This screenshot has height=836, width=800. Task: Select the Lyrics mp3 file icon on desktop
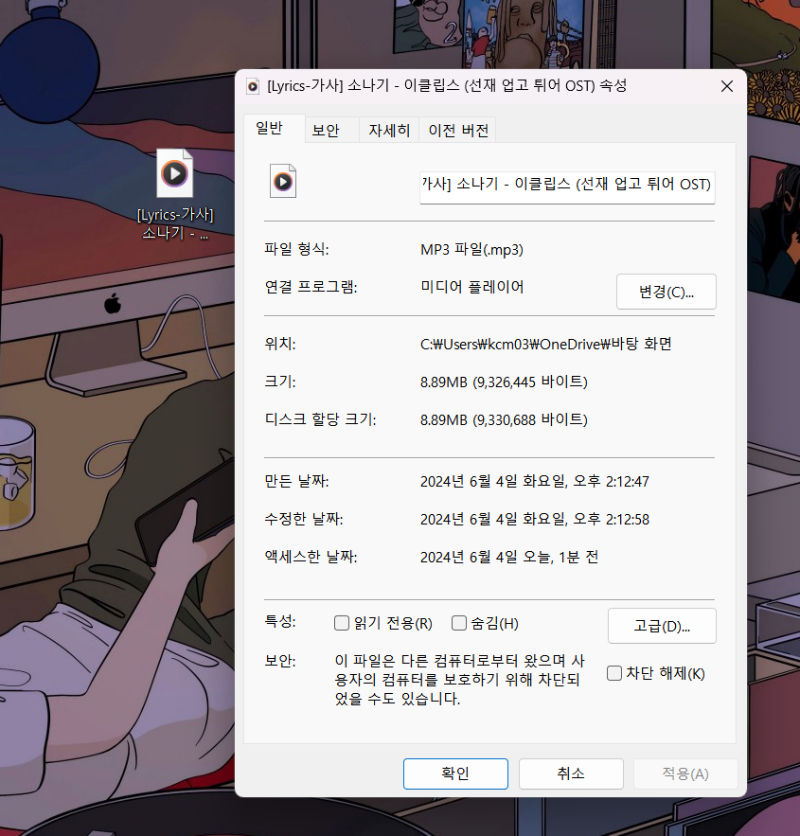click(x=174, y=173)
